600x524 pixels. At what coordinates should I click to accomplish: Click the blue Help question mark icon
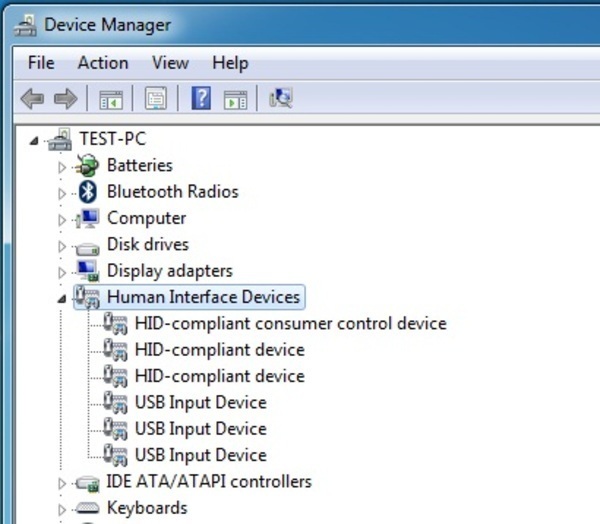(201, 99)
